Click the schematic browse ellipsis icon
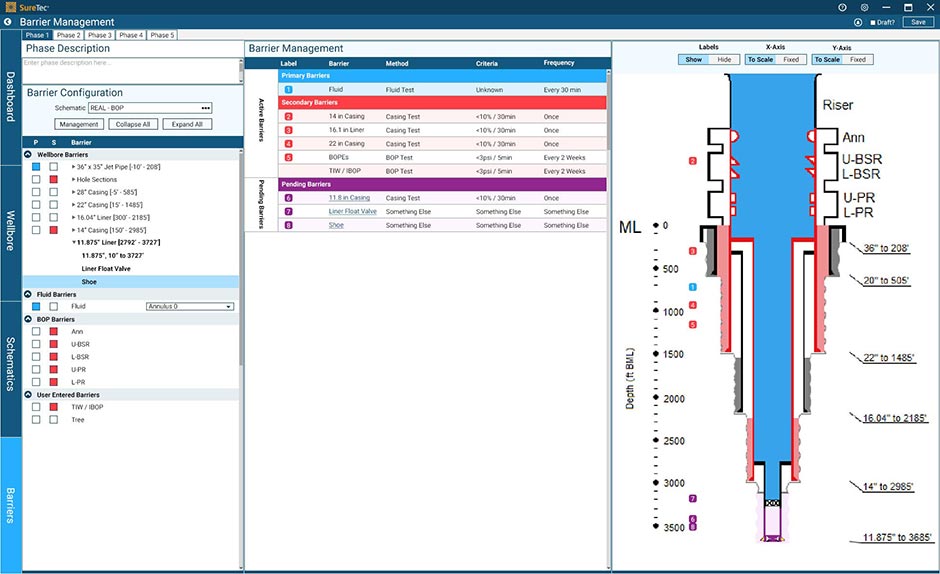 coord(206,108)
